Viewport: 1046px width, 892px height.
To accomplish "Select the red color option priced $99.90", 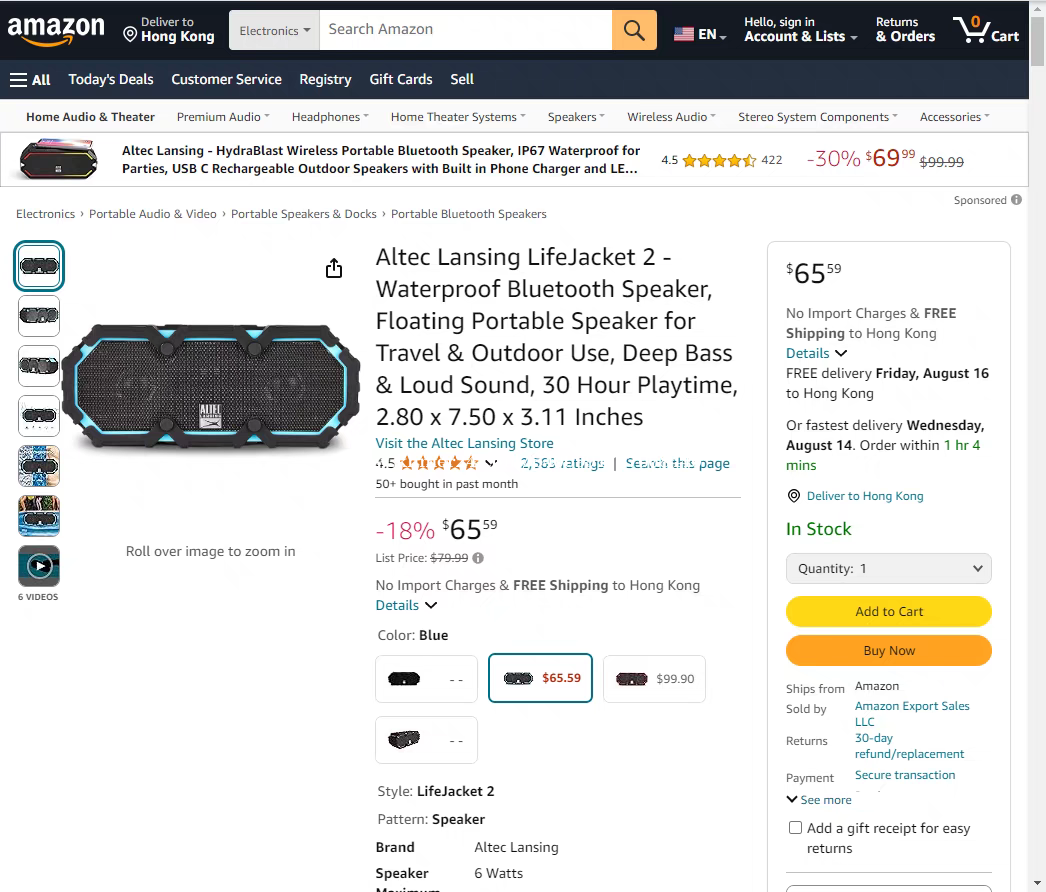I will coord(654,679).
